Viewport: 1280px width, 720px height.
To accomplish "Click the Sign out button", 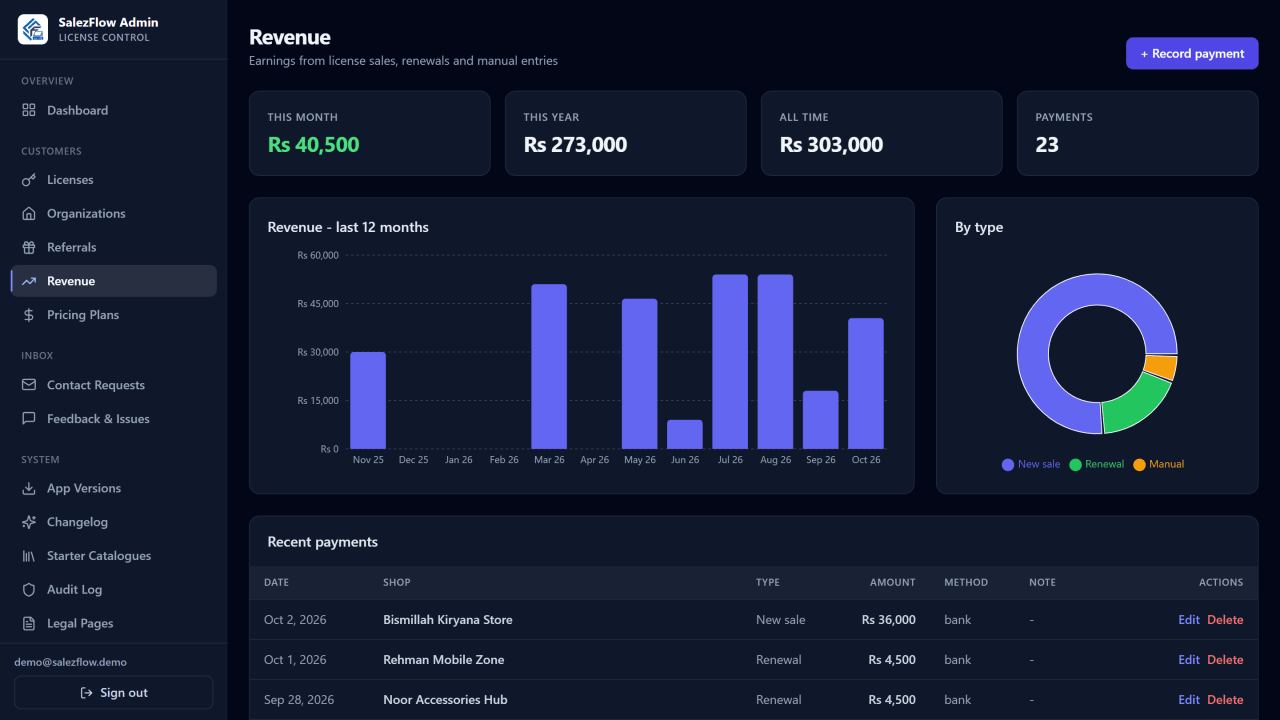I will point(114,693).
